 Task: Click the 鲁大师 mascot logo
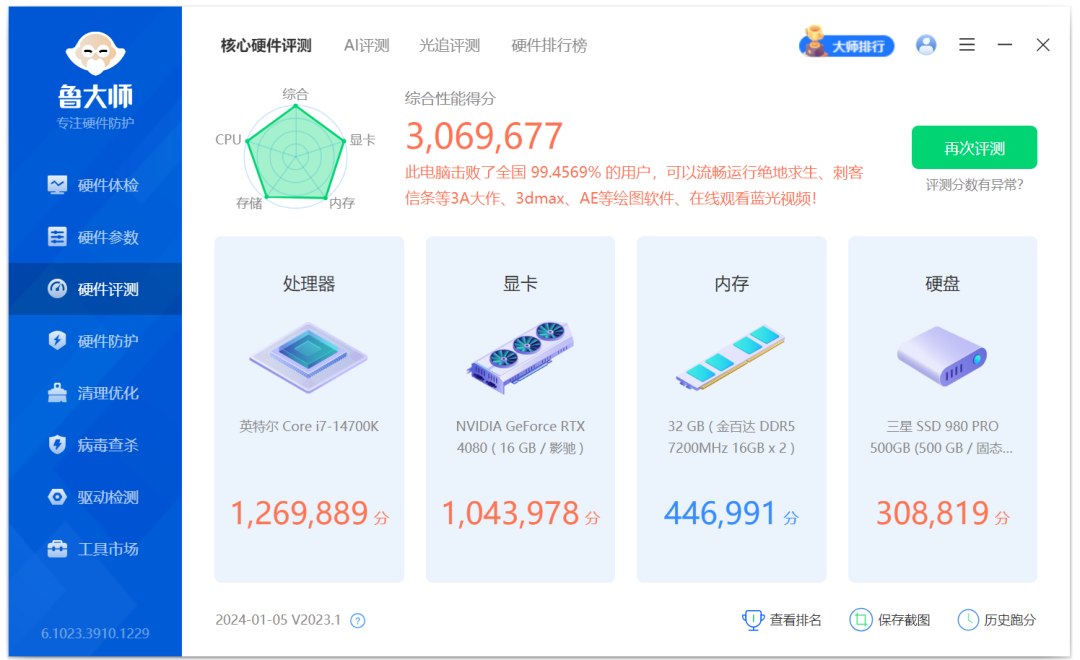pyautogui.click(x=95, y=53)
